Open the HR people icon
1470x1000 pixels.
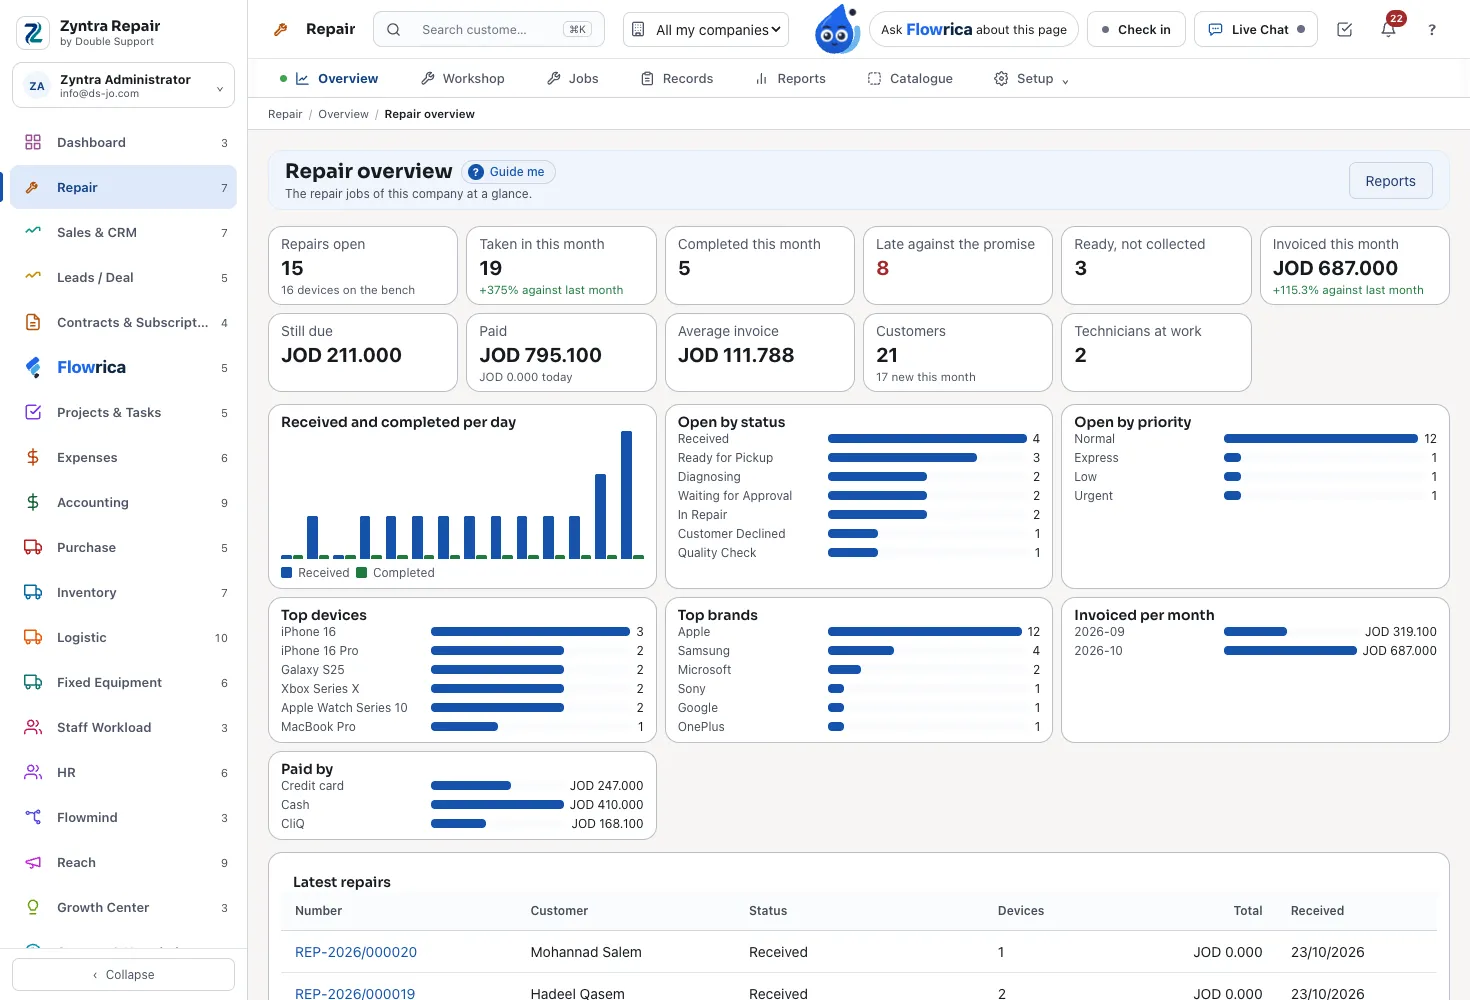pyautogui.click(x=33, y=772)
